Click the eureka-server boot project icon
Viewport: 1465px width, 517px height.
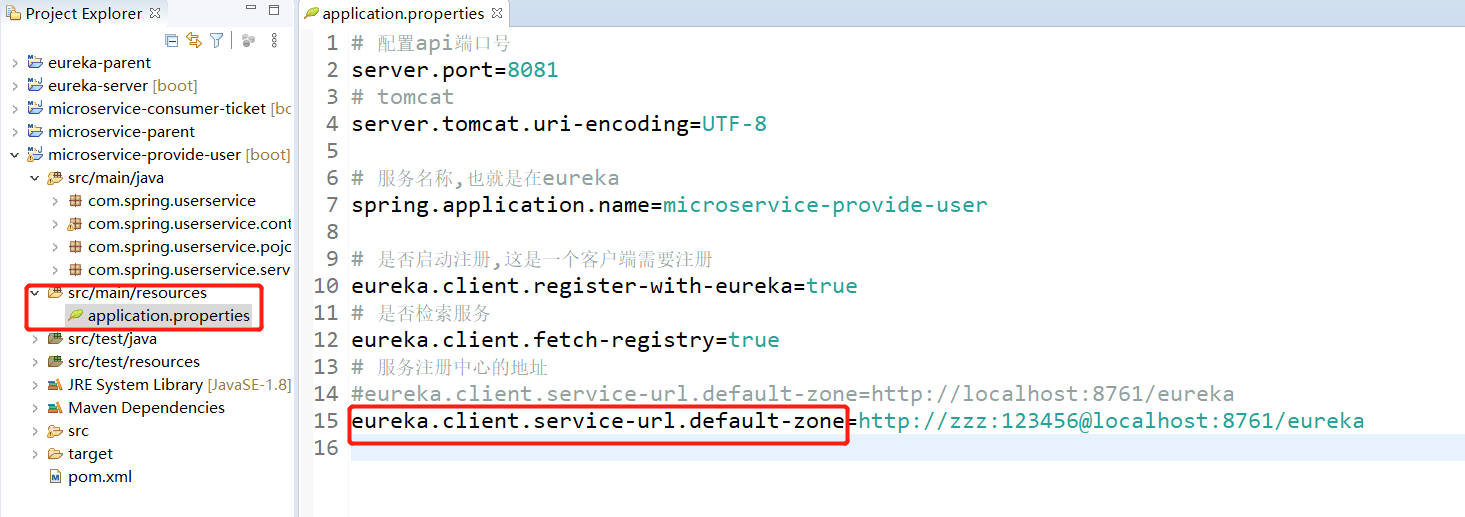click(35, 86)
